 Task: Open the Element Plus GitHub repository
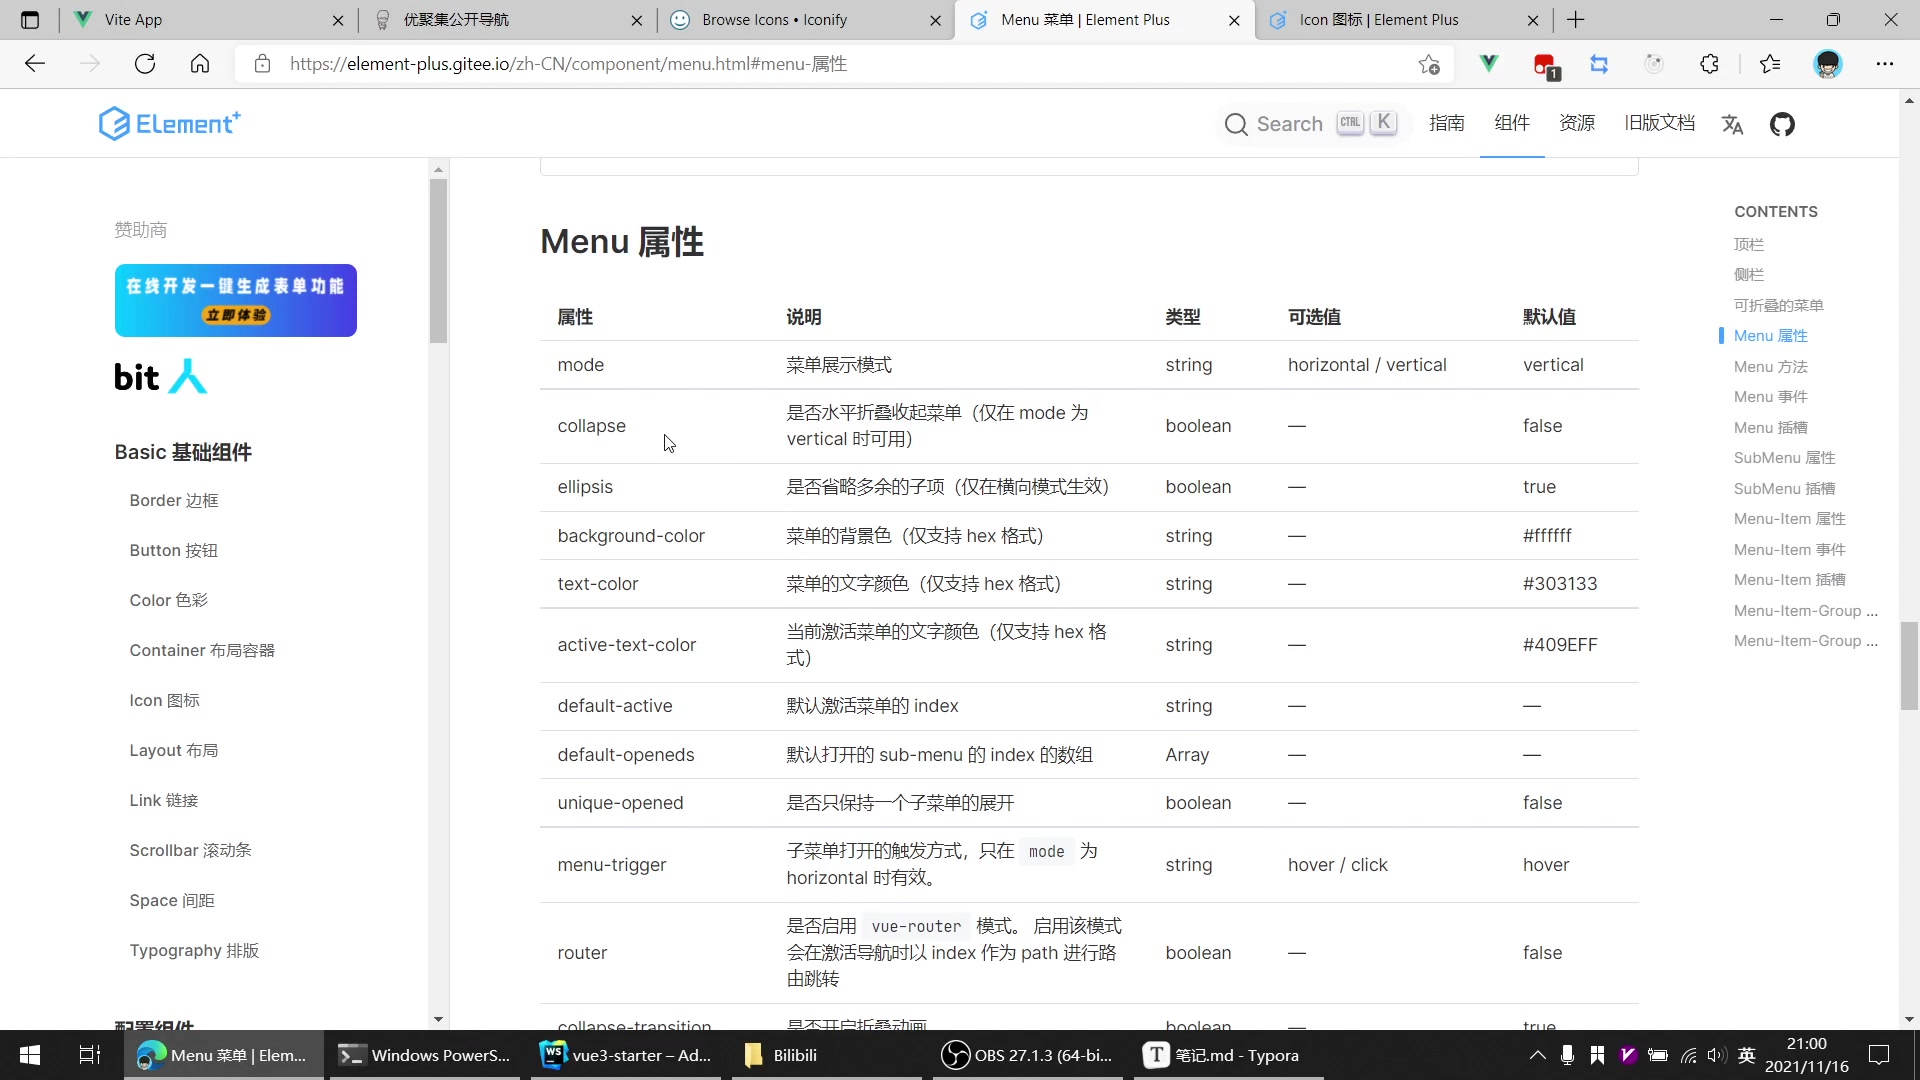(x=1783, y=123)
